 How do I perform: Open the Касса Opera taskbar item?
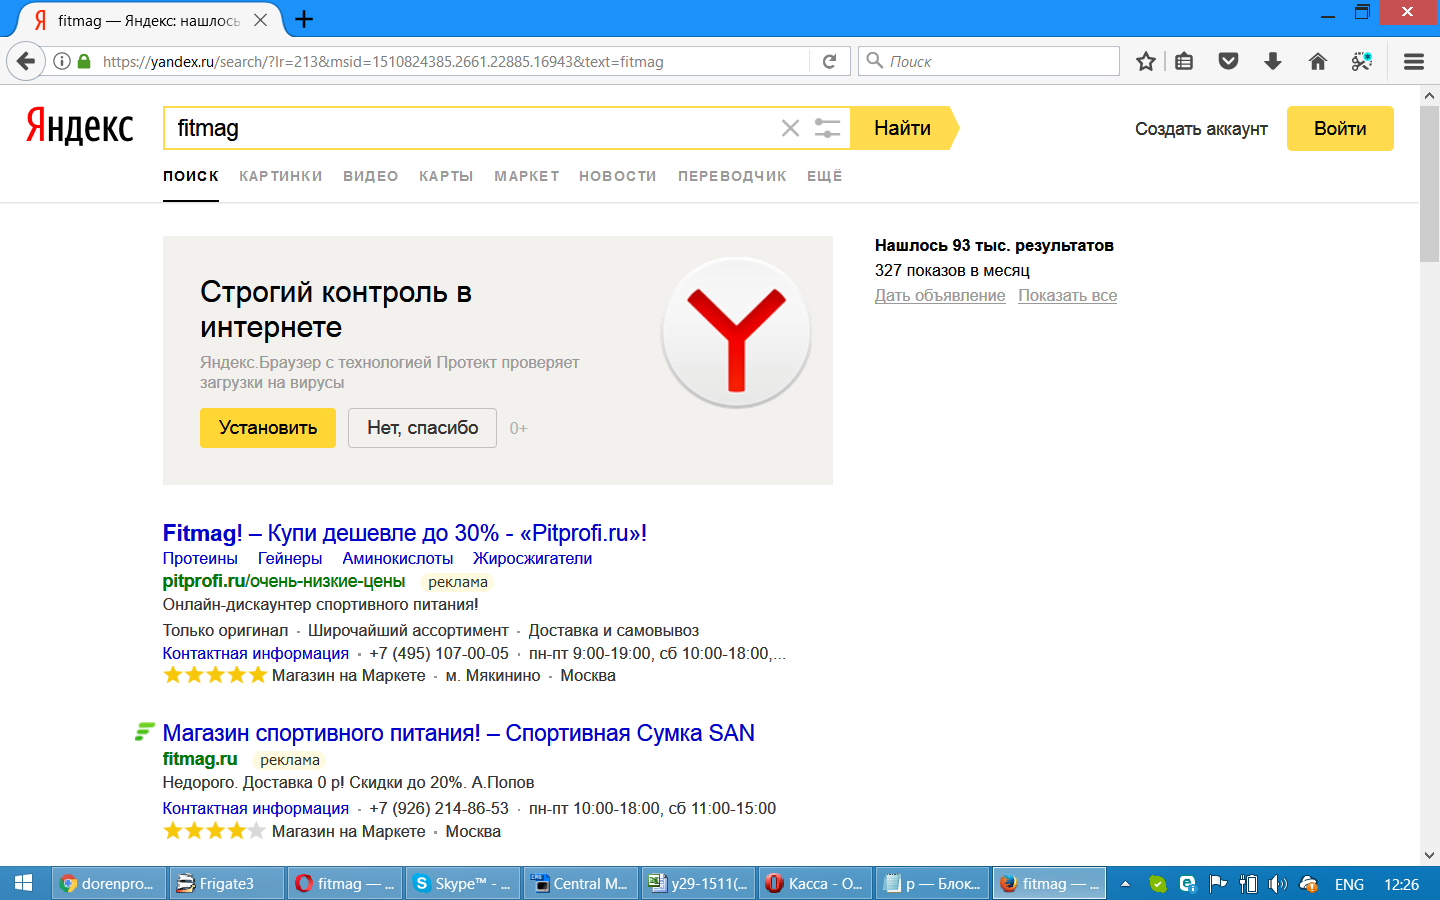coord(816,883)
